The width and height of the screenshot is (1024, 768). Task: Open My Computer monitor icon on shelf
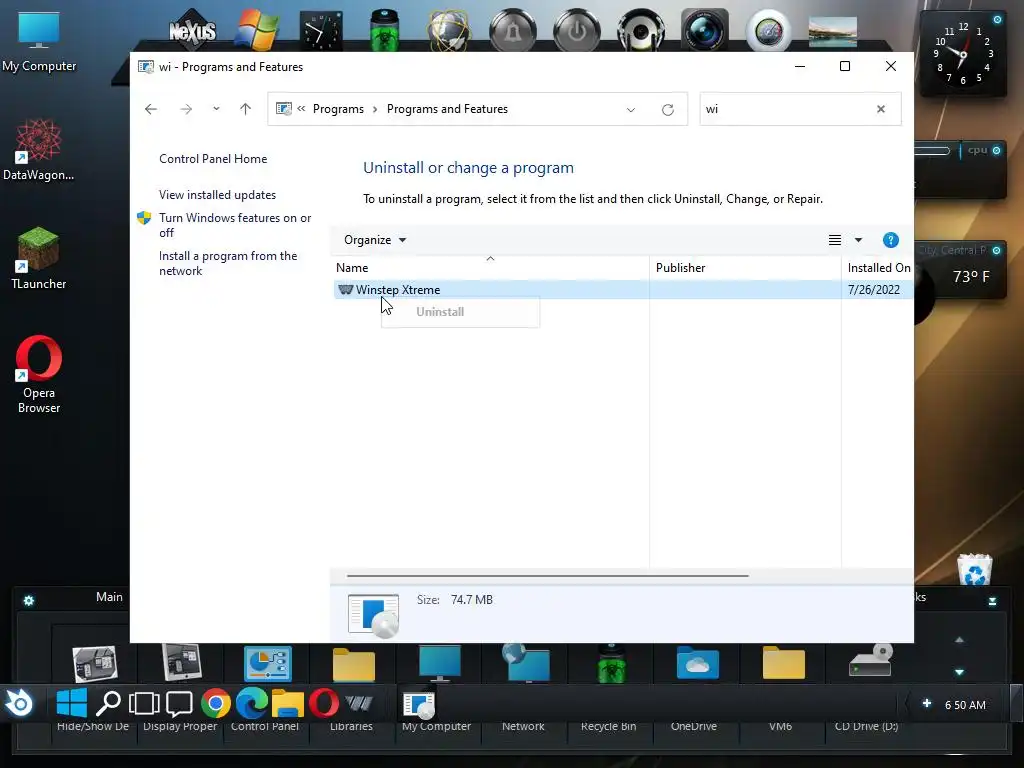pos(440,662)
